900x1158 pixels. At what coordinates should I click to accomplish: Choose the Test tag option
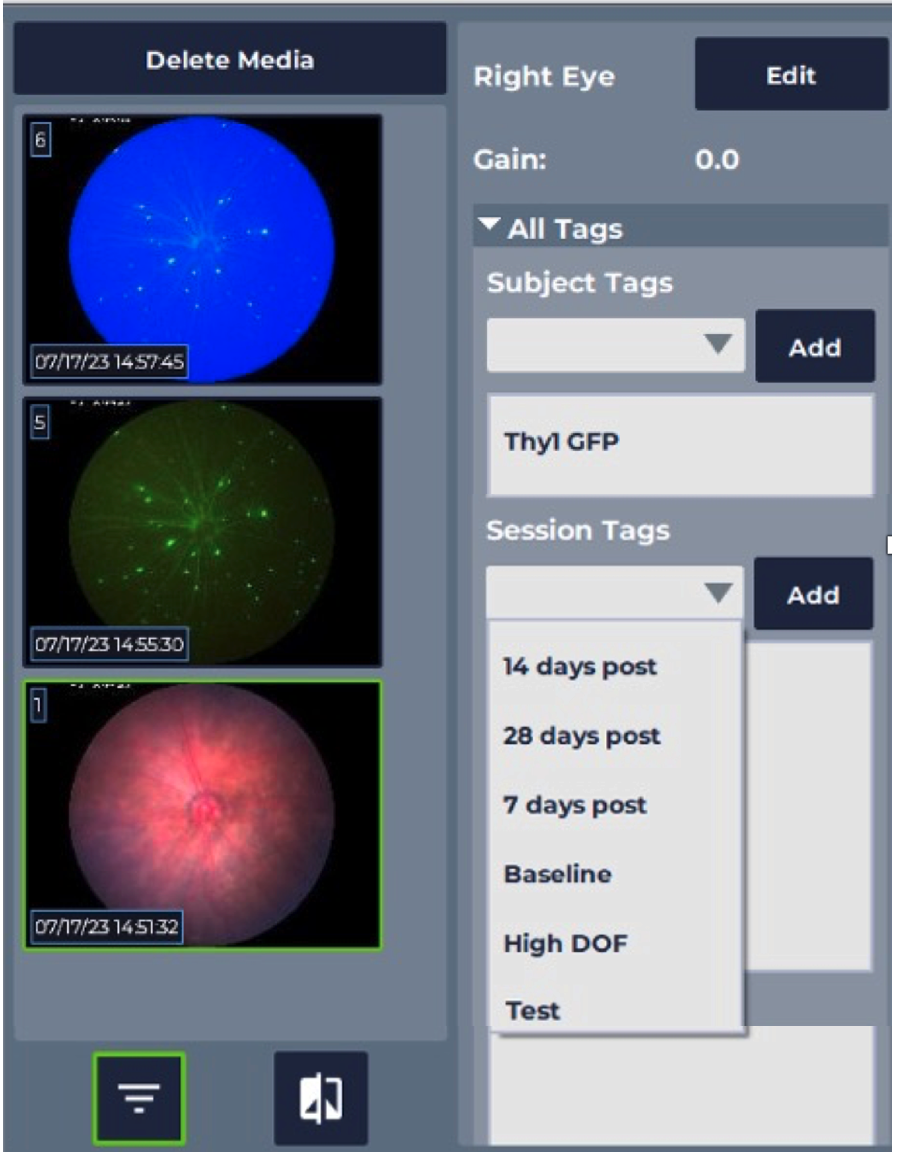[x=532, y=1010]
